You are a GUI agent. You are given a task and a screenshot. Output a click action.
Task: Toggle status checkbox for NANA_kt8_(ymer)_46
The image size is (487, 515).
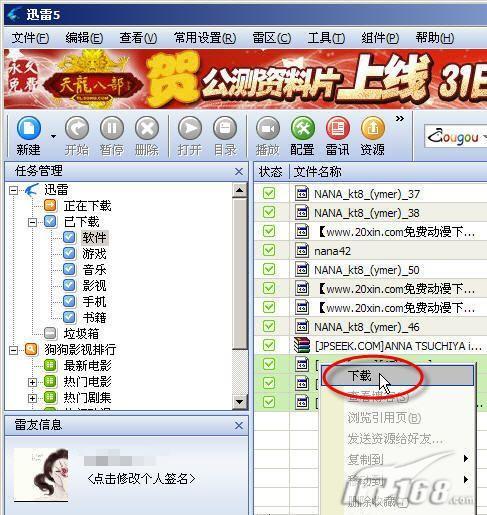269,326
